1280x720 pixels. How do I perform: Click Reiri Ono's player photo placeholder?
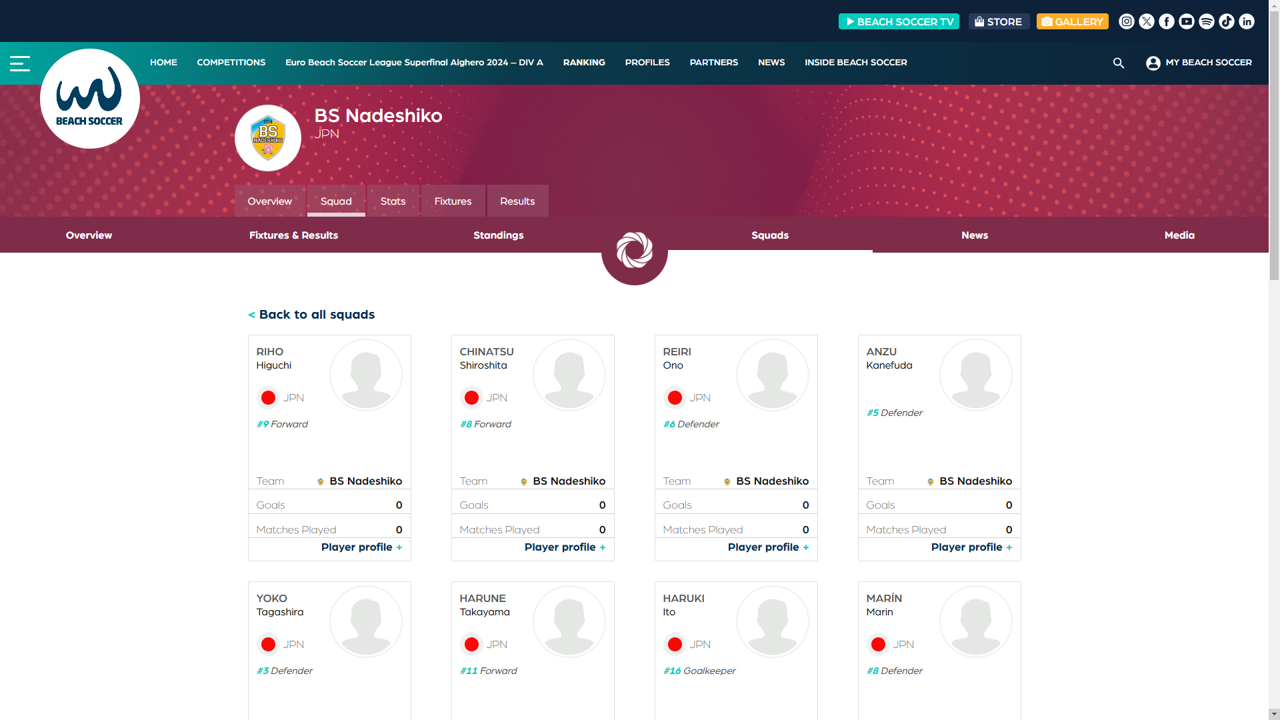[x=772, y=375]
